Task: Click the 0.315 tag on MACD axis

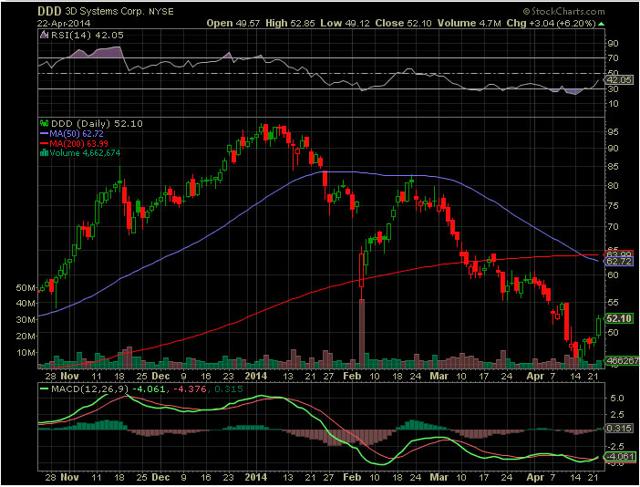Action: 619,428
